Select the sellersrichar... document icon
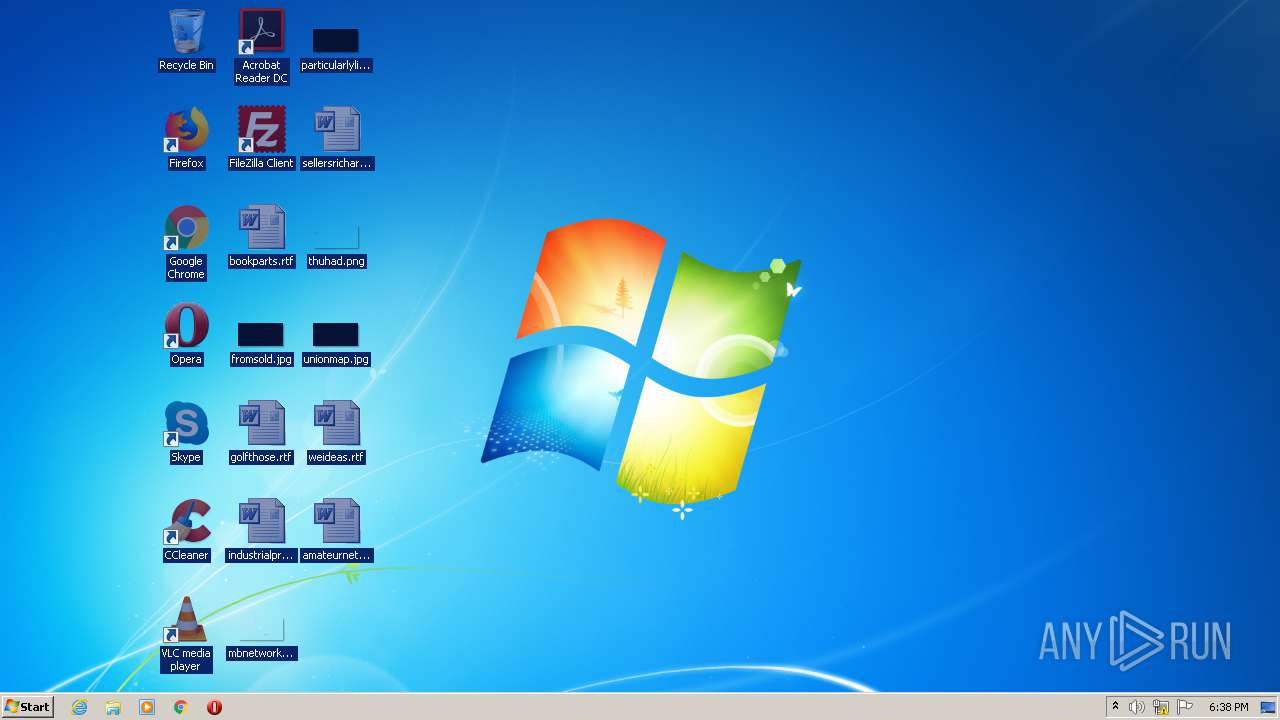 pyautogui.click(x=336, y=138)
